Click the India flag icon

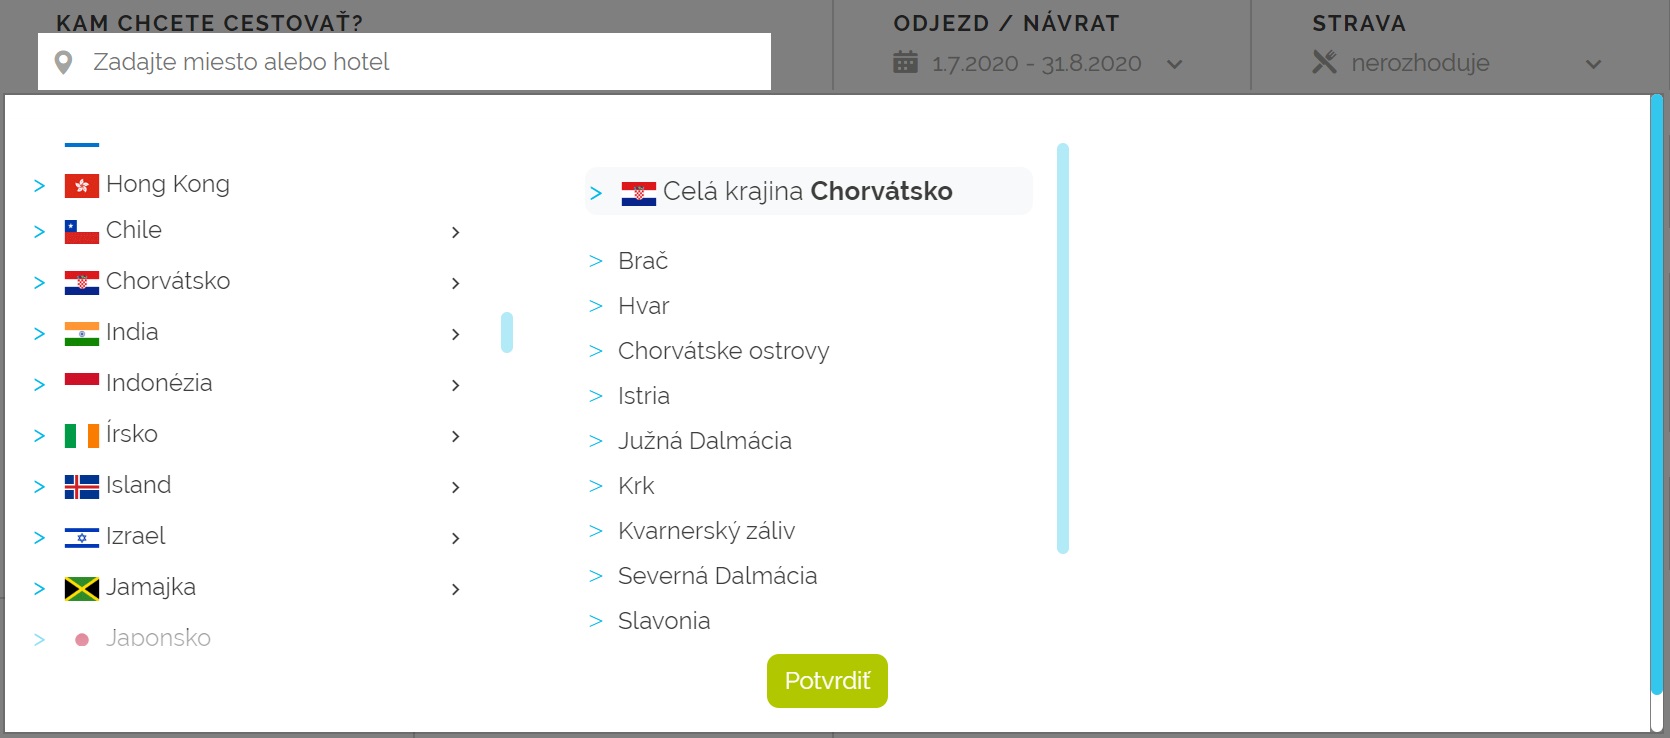(82, 334)
